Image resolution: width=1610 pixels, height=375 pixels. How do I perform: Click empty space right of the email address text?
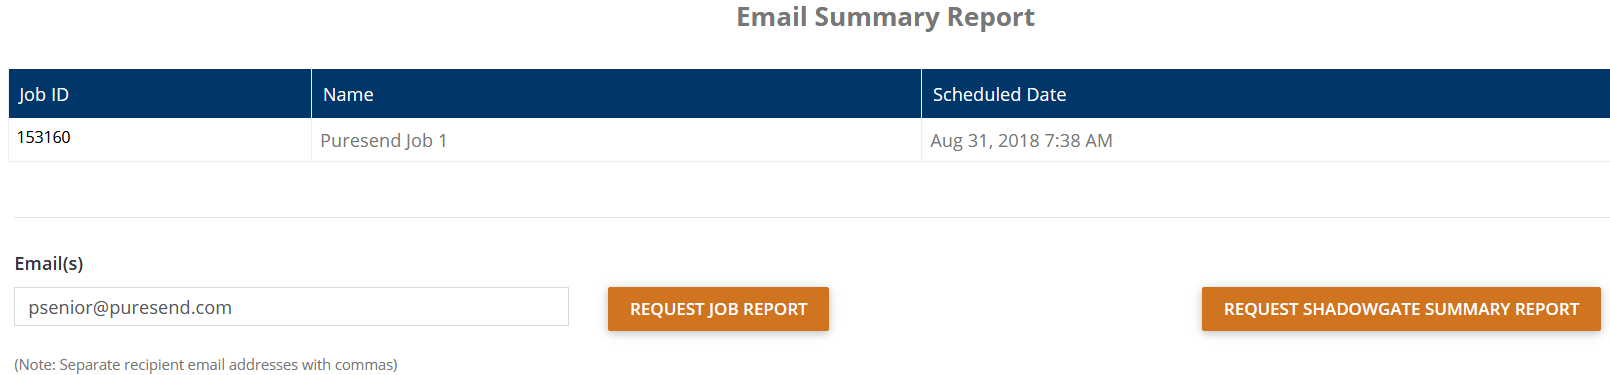click(x=400, y=307)
